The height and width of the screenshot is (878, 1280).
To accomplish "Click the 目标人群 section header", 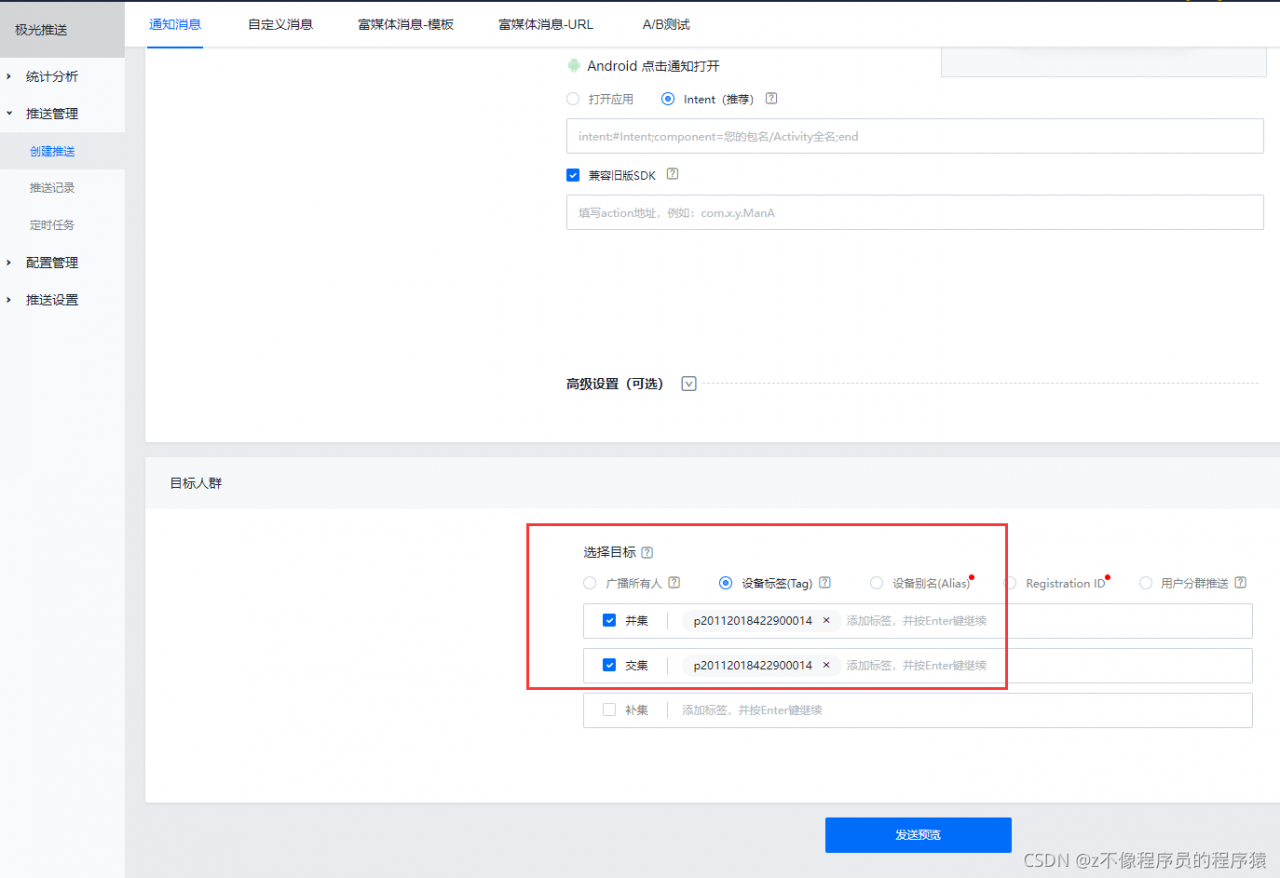I will tap(196, 483).
